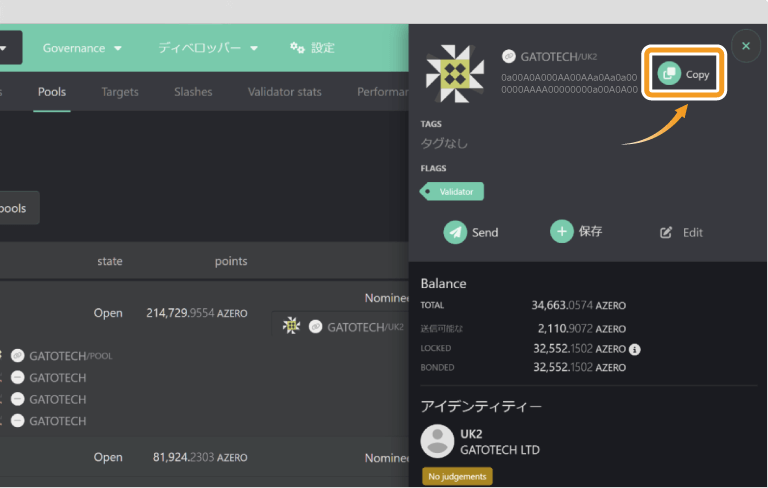Click the bonded 32,552.1502 AZERO value
768x488 pixels.
click(579, 367)
